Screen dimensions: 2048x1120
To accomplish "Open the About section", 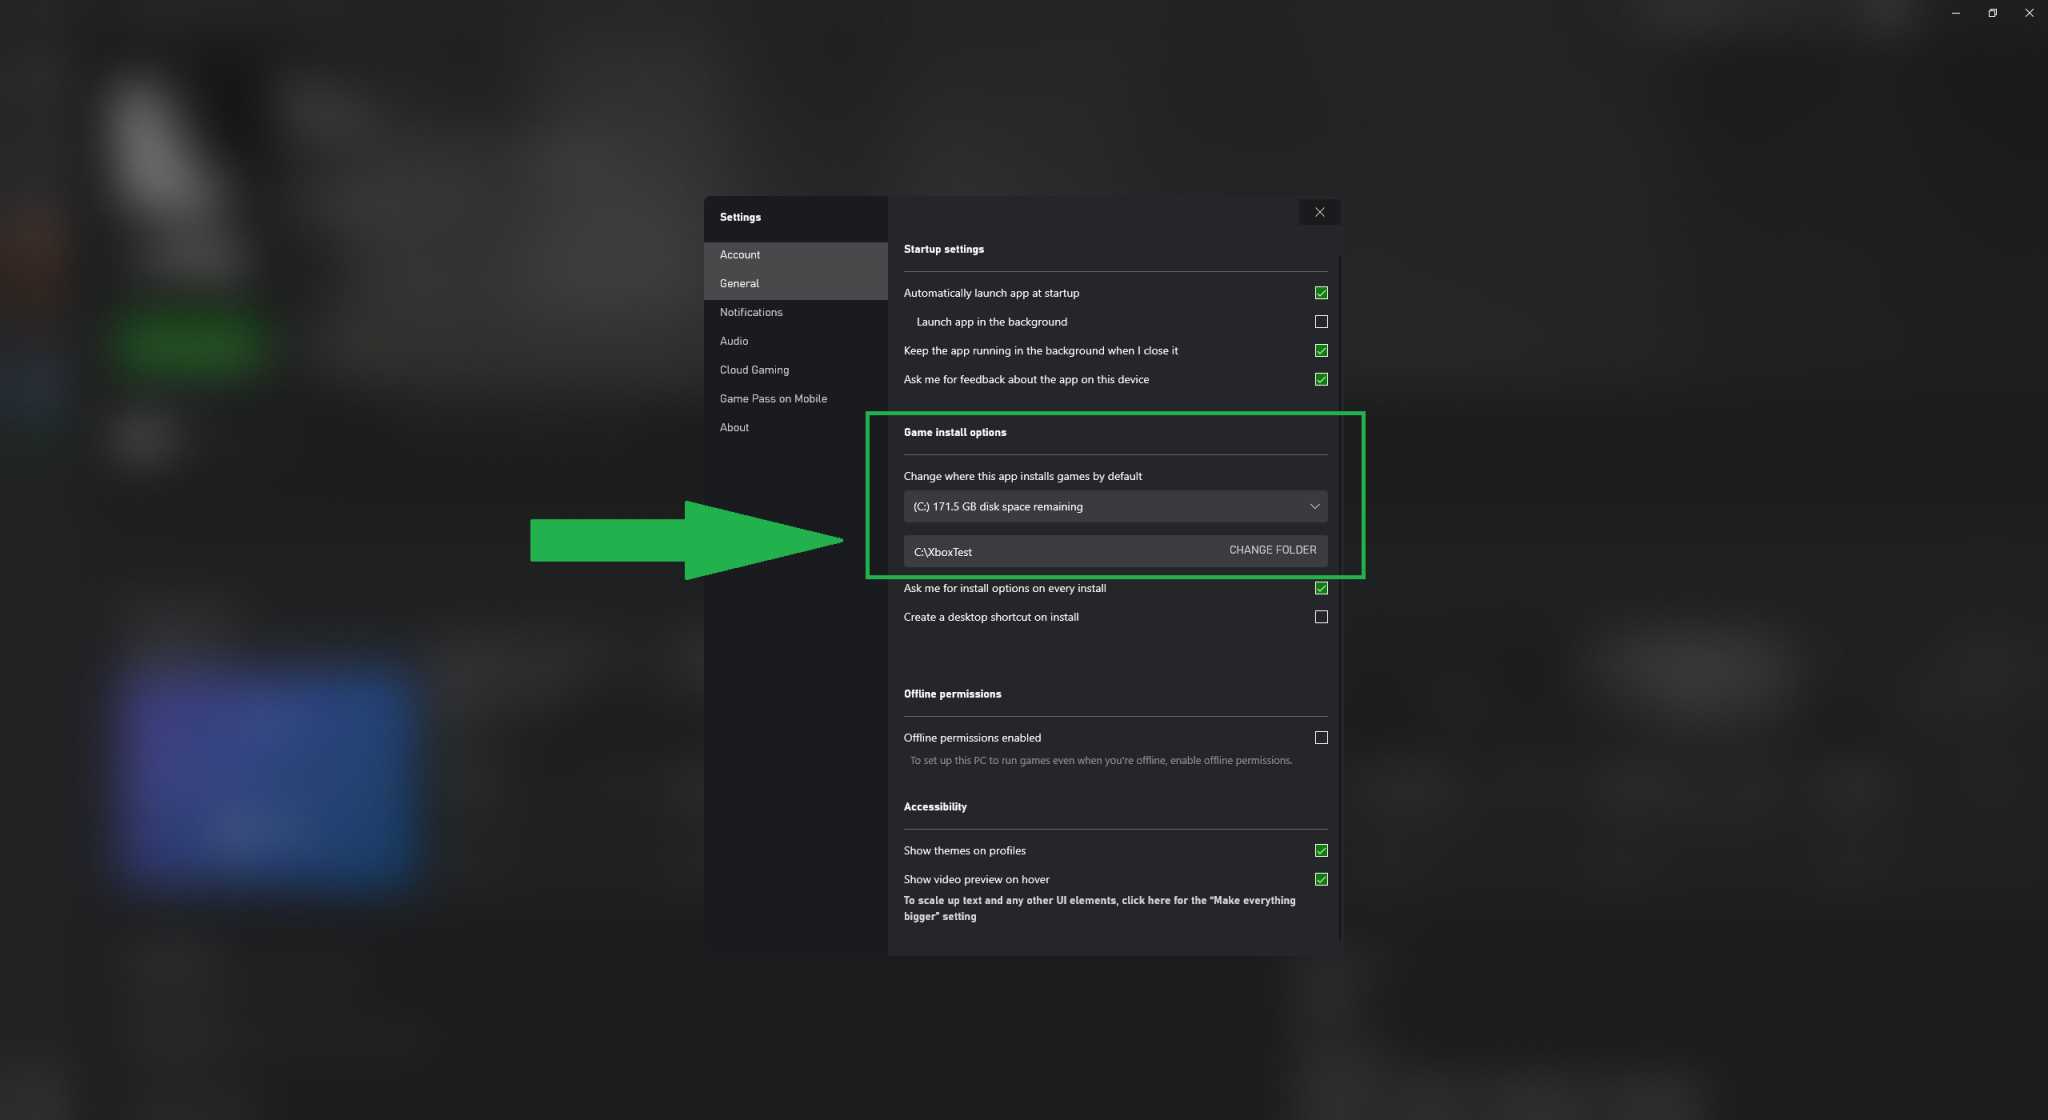I will tap(734, 427).
